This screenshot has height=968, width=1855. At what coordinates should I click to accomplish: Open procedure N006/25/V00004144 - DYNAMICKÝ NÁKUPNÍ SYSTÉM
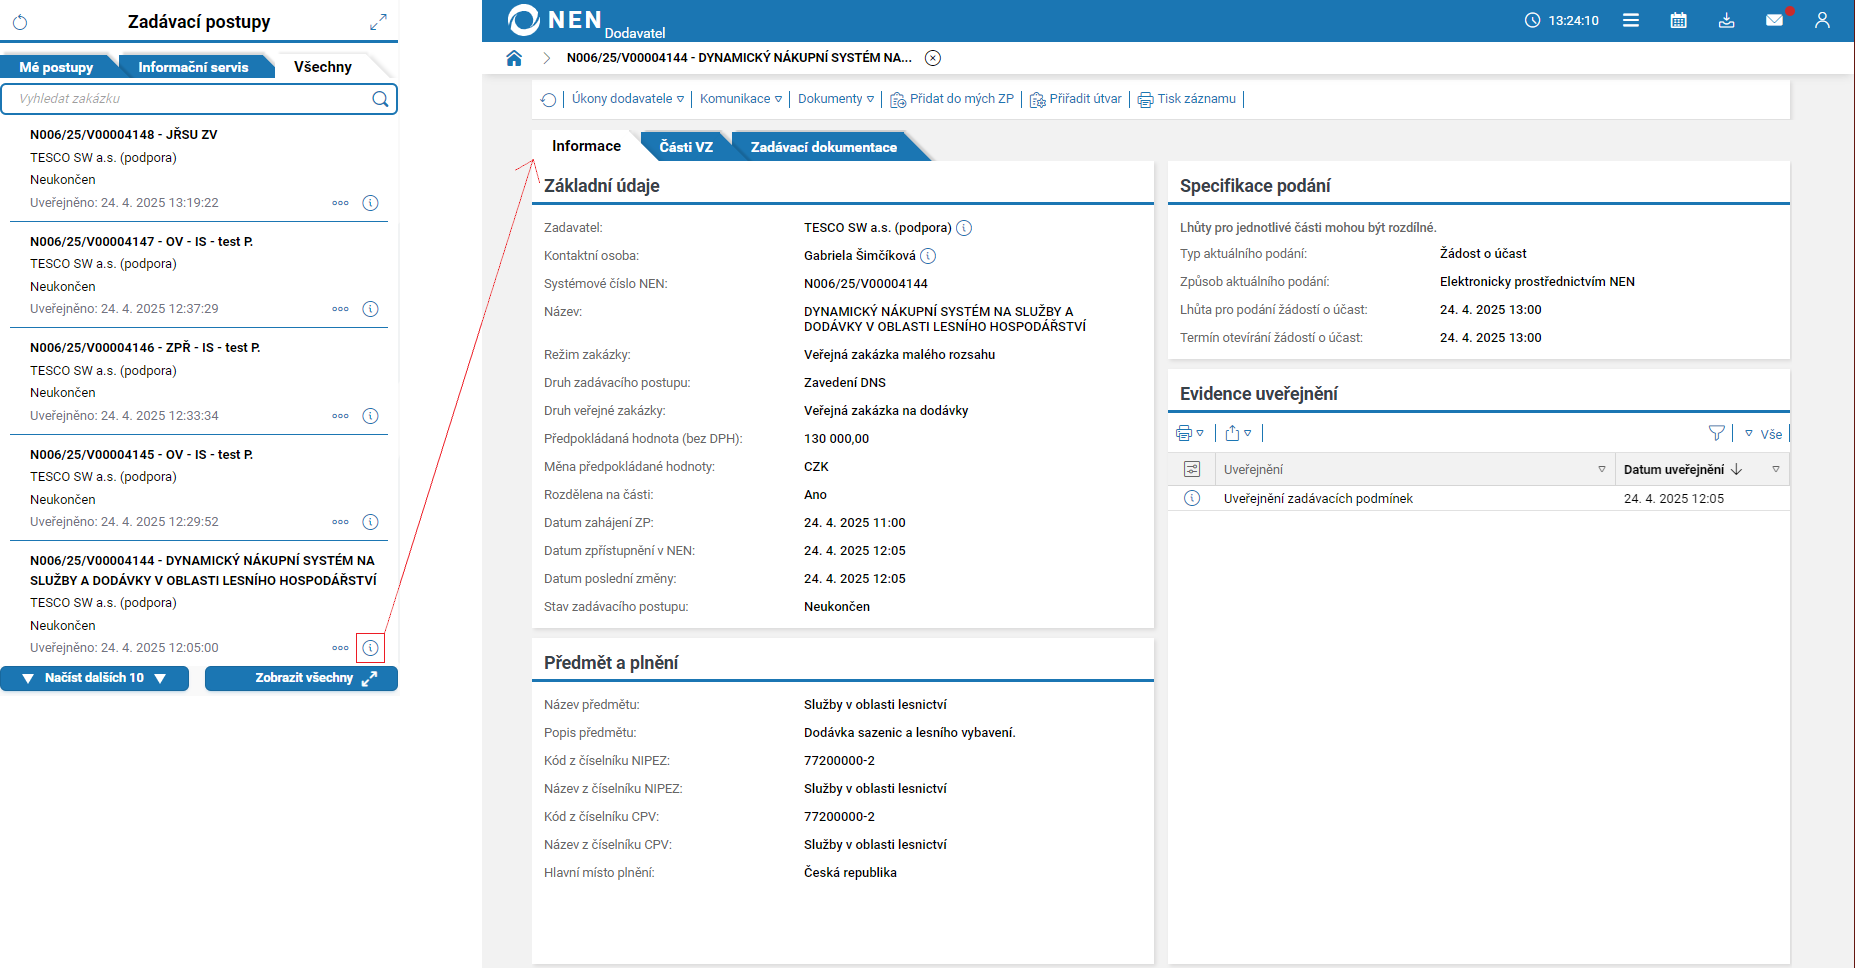[x=203, y=571]
